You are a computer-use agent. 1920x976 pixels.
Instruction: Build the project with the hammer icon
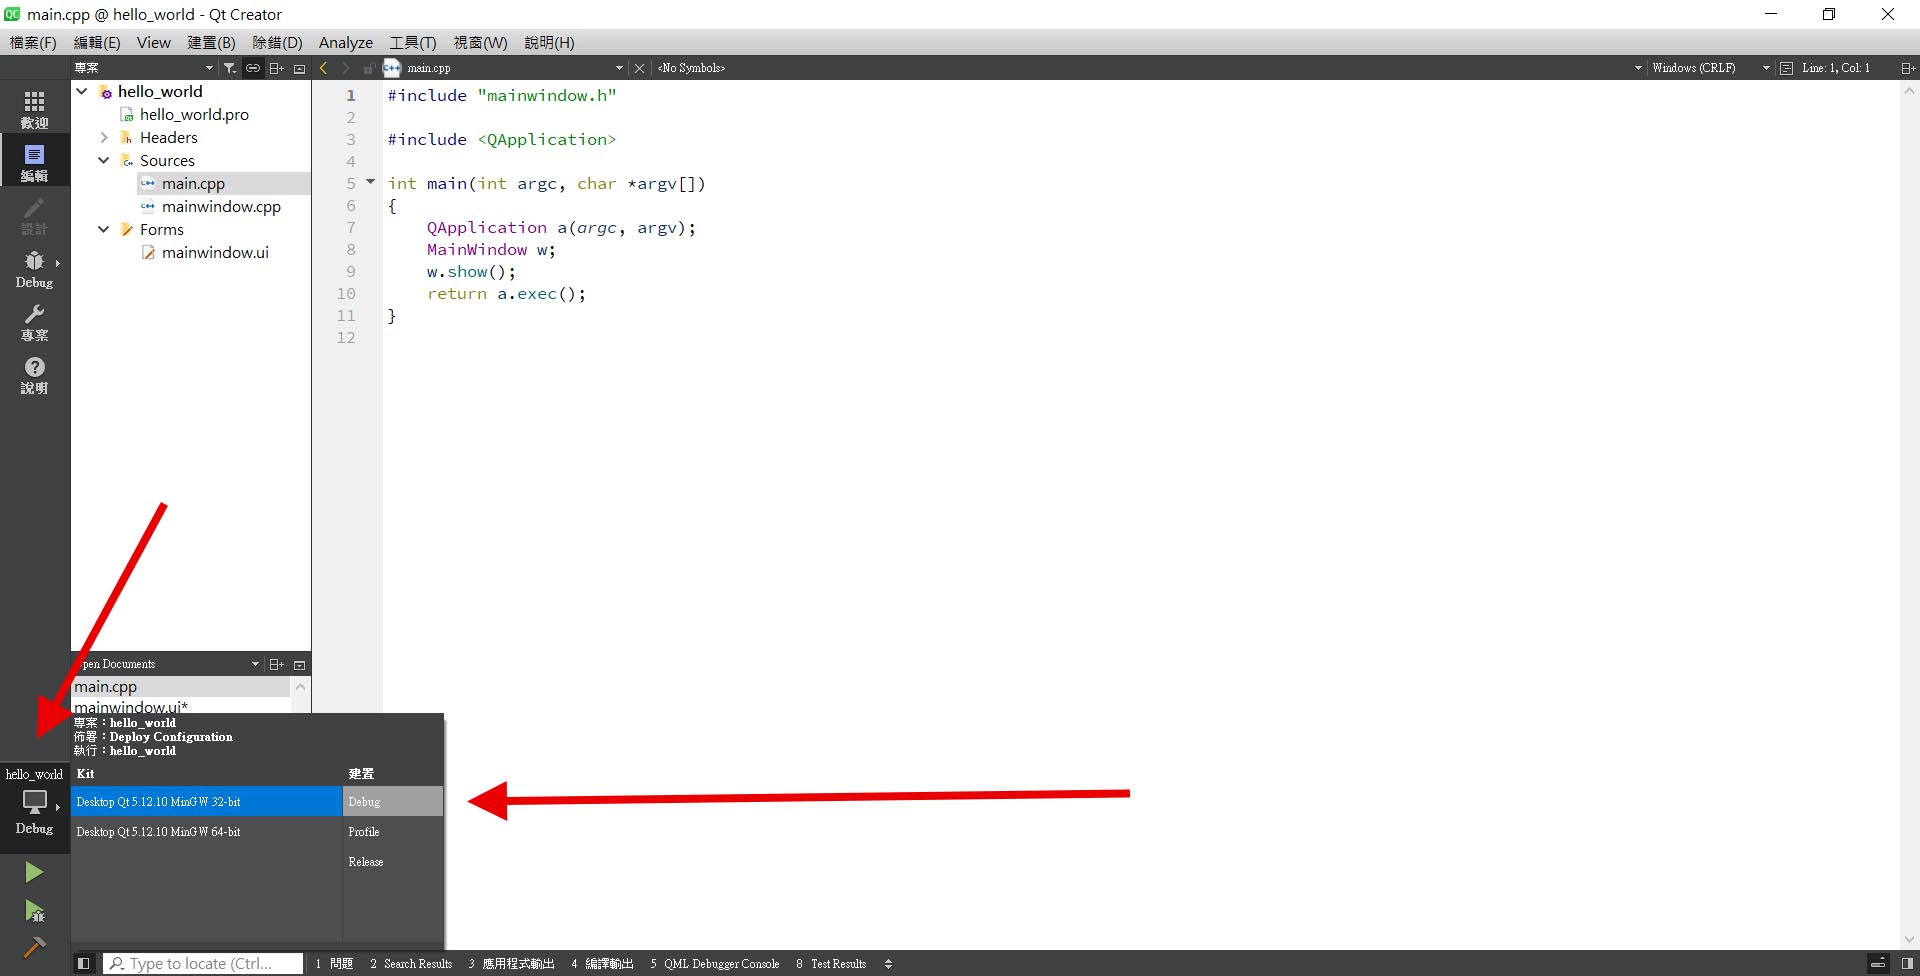(34, 947)
